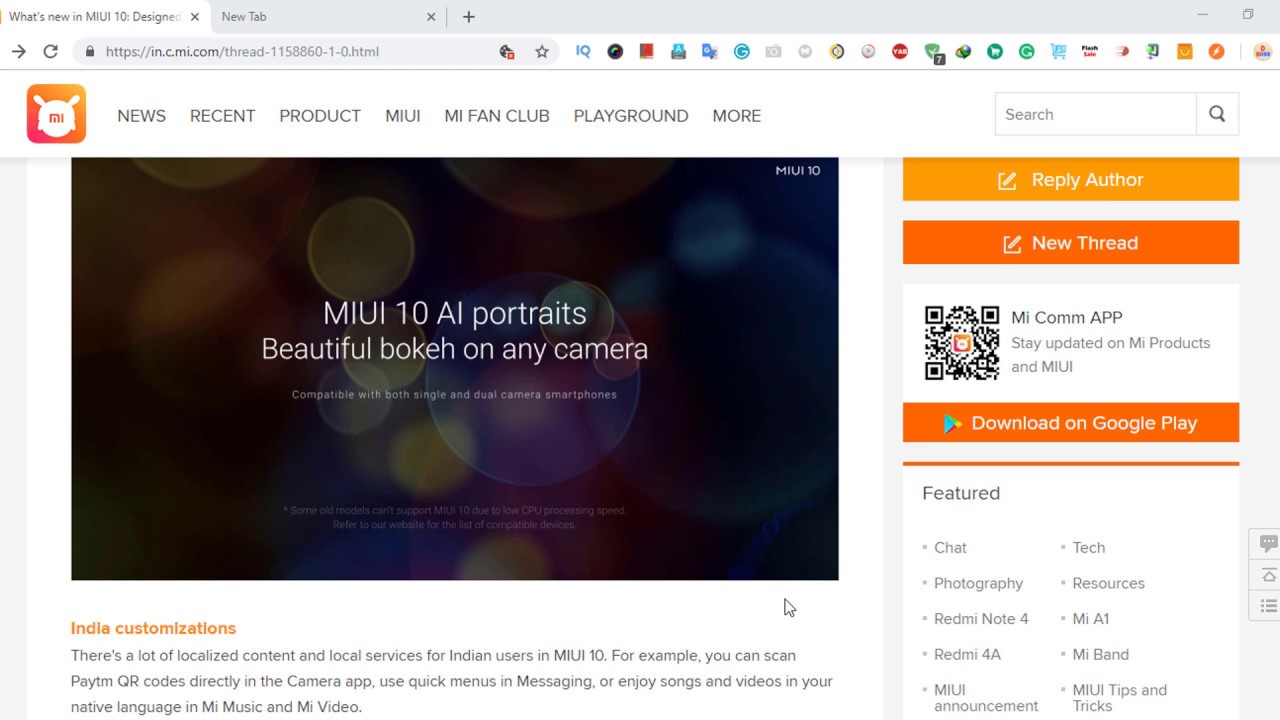Click the Mi Comm APP QR code
Image resolution: width=1280 pixels, height=720 pixels.
(962, 343)
